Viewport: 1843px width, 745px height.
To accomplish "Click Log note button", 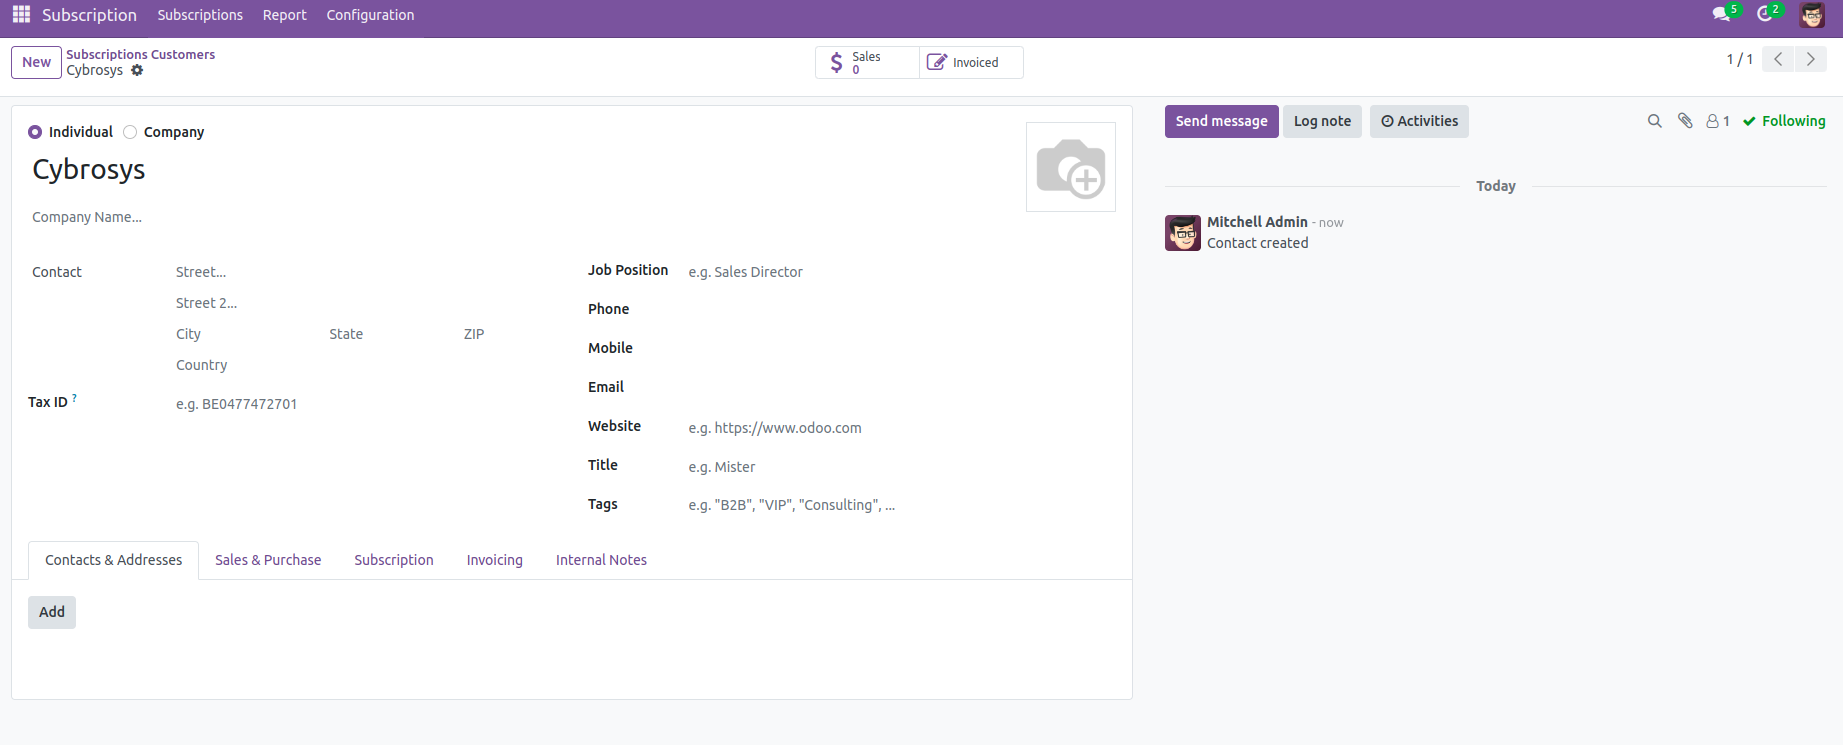I will 1322,121.
